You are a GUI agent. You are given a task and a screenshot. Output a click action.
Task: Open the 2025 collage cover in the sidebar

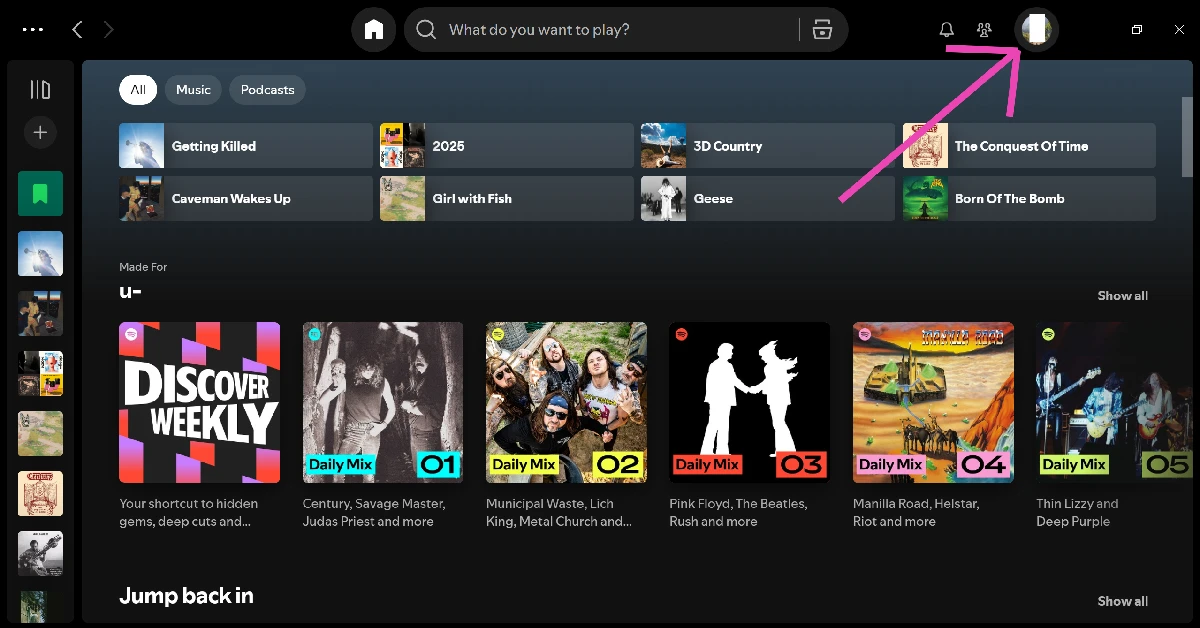coord(40,374)
